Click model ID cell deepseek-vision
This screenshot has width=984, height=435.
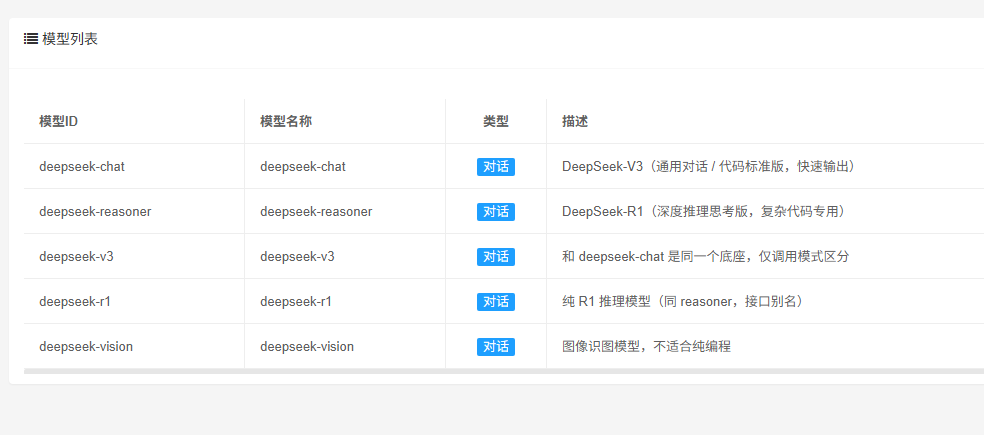click(x=86, y=346)
